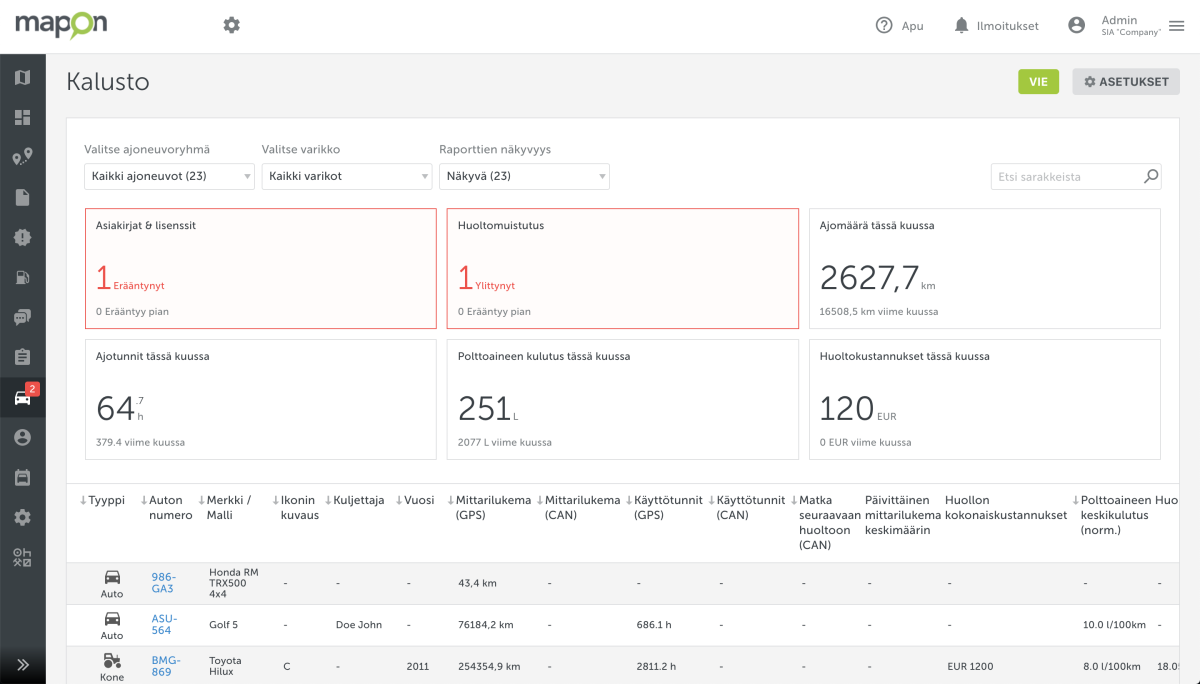Open the Näkyvä (23) visibility dropdown

[x=524, y=177]
